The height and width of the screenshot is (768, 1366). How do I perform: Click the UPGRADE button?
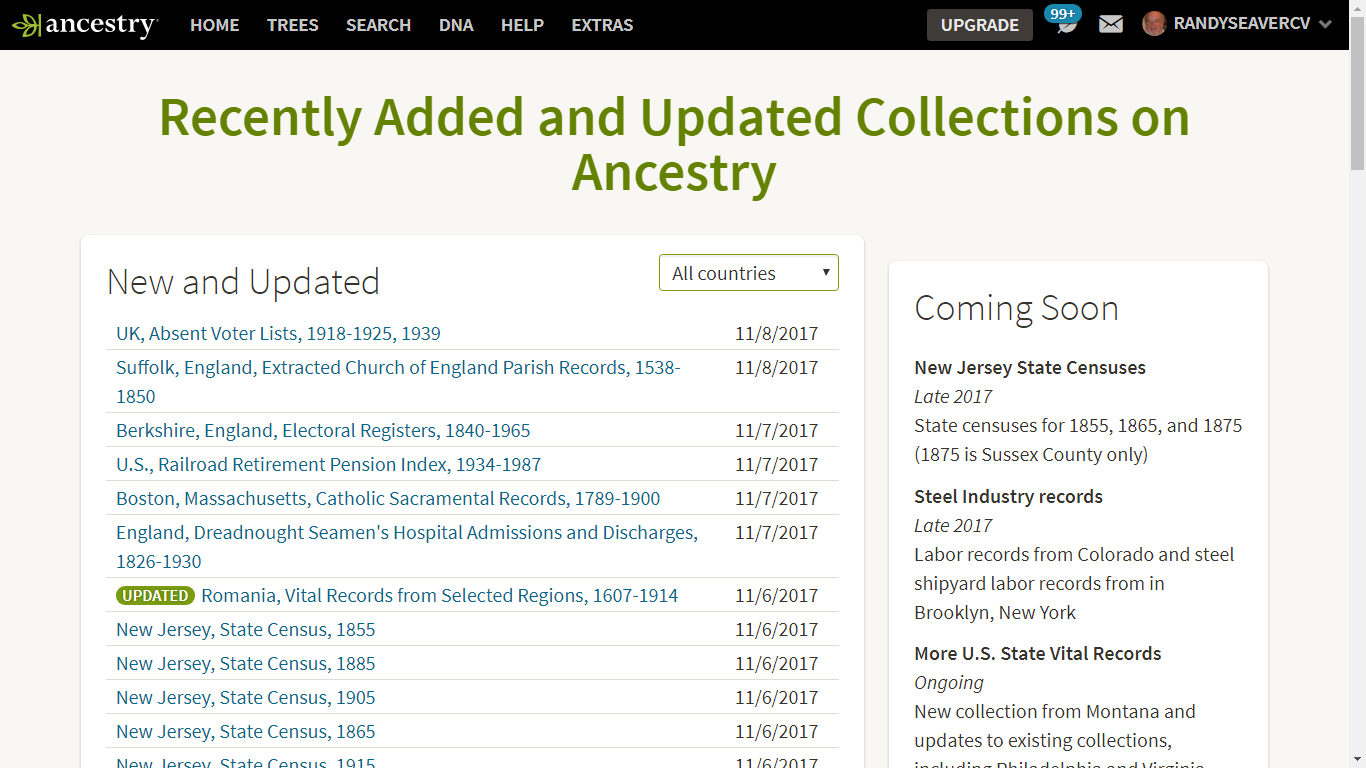[x=979, y=25]
